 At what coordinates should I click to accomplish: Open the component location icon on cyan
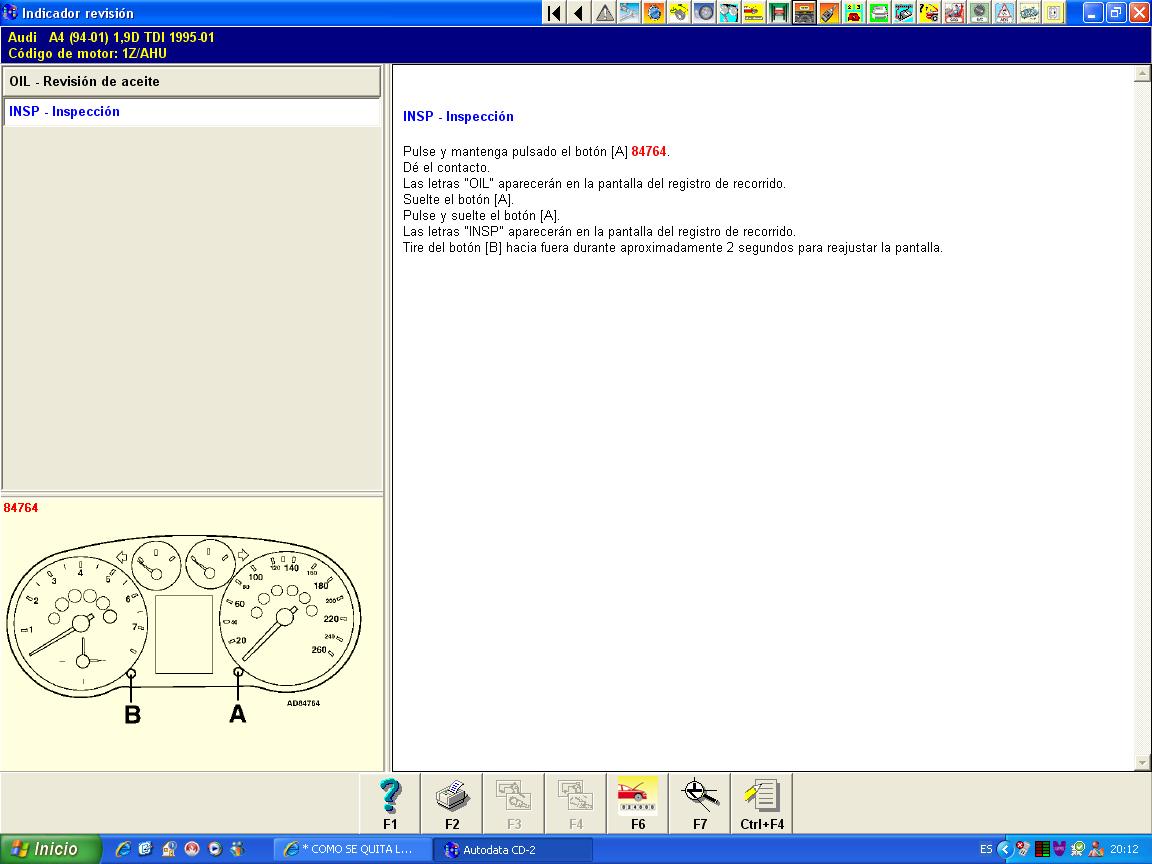click(x=904, y=12)
